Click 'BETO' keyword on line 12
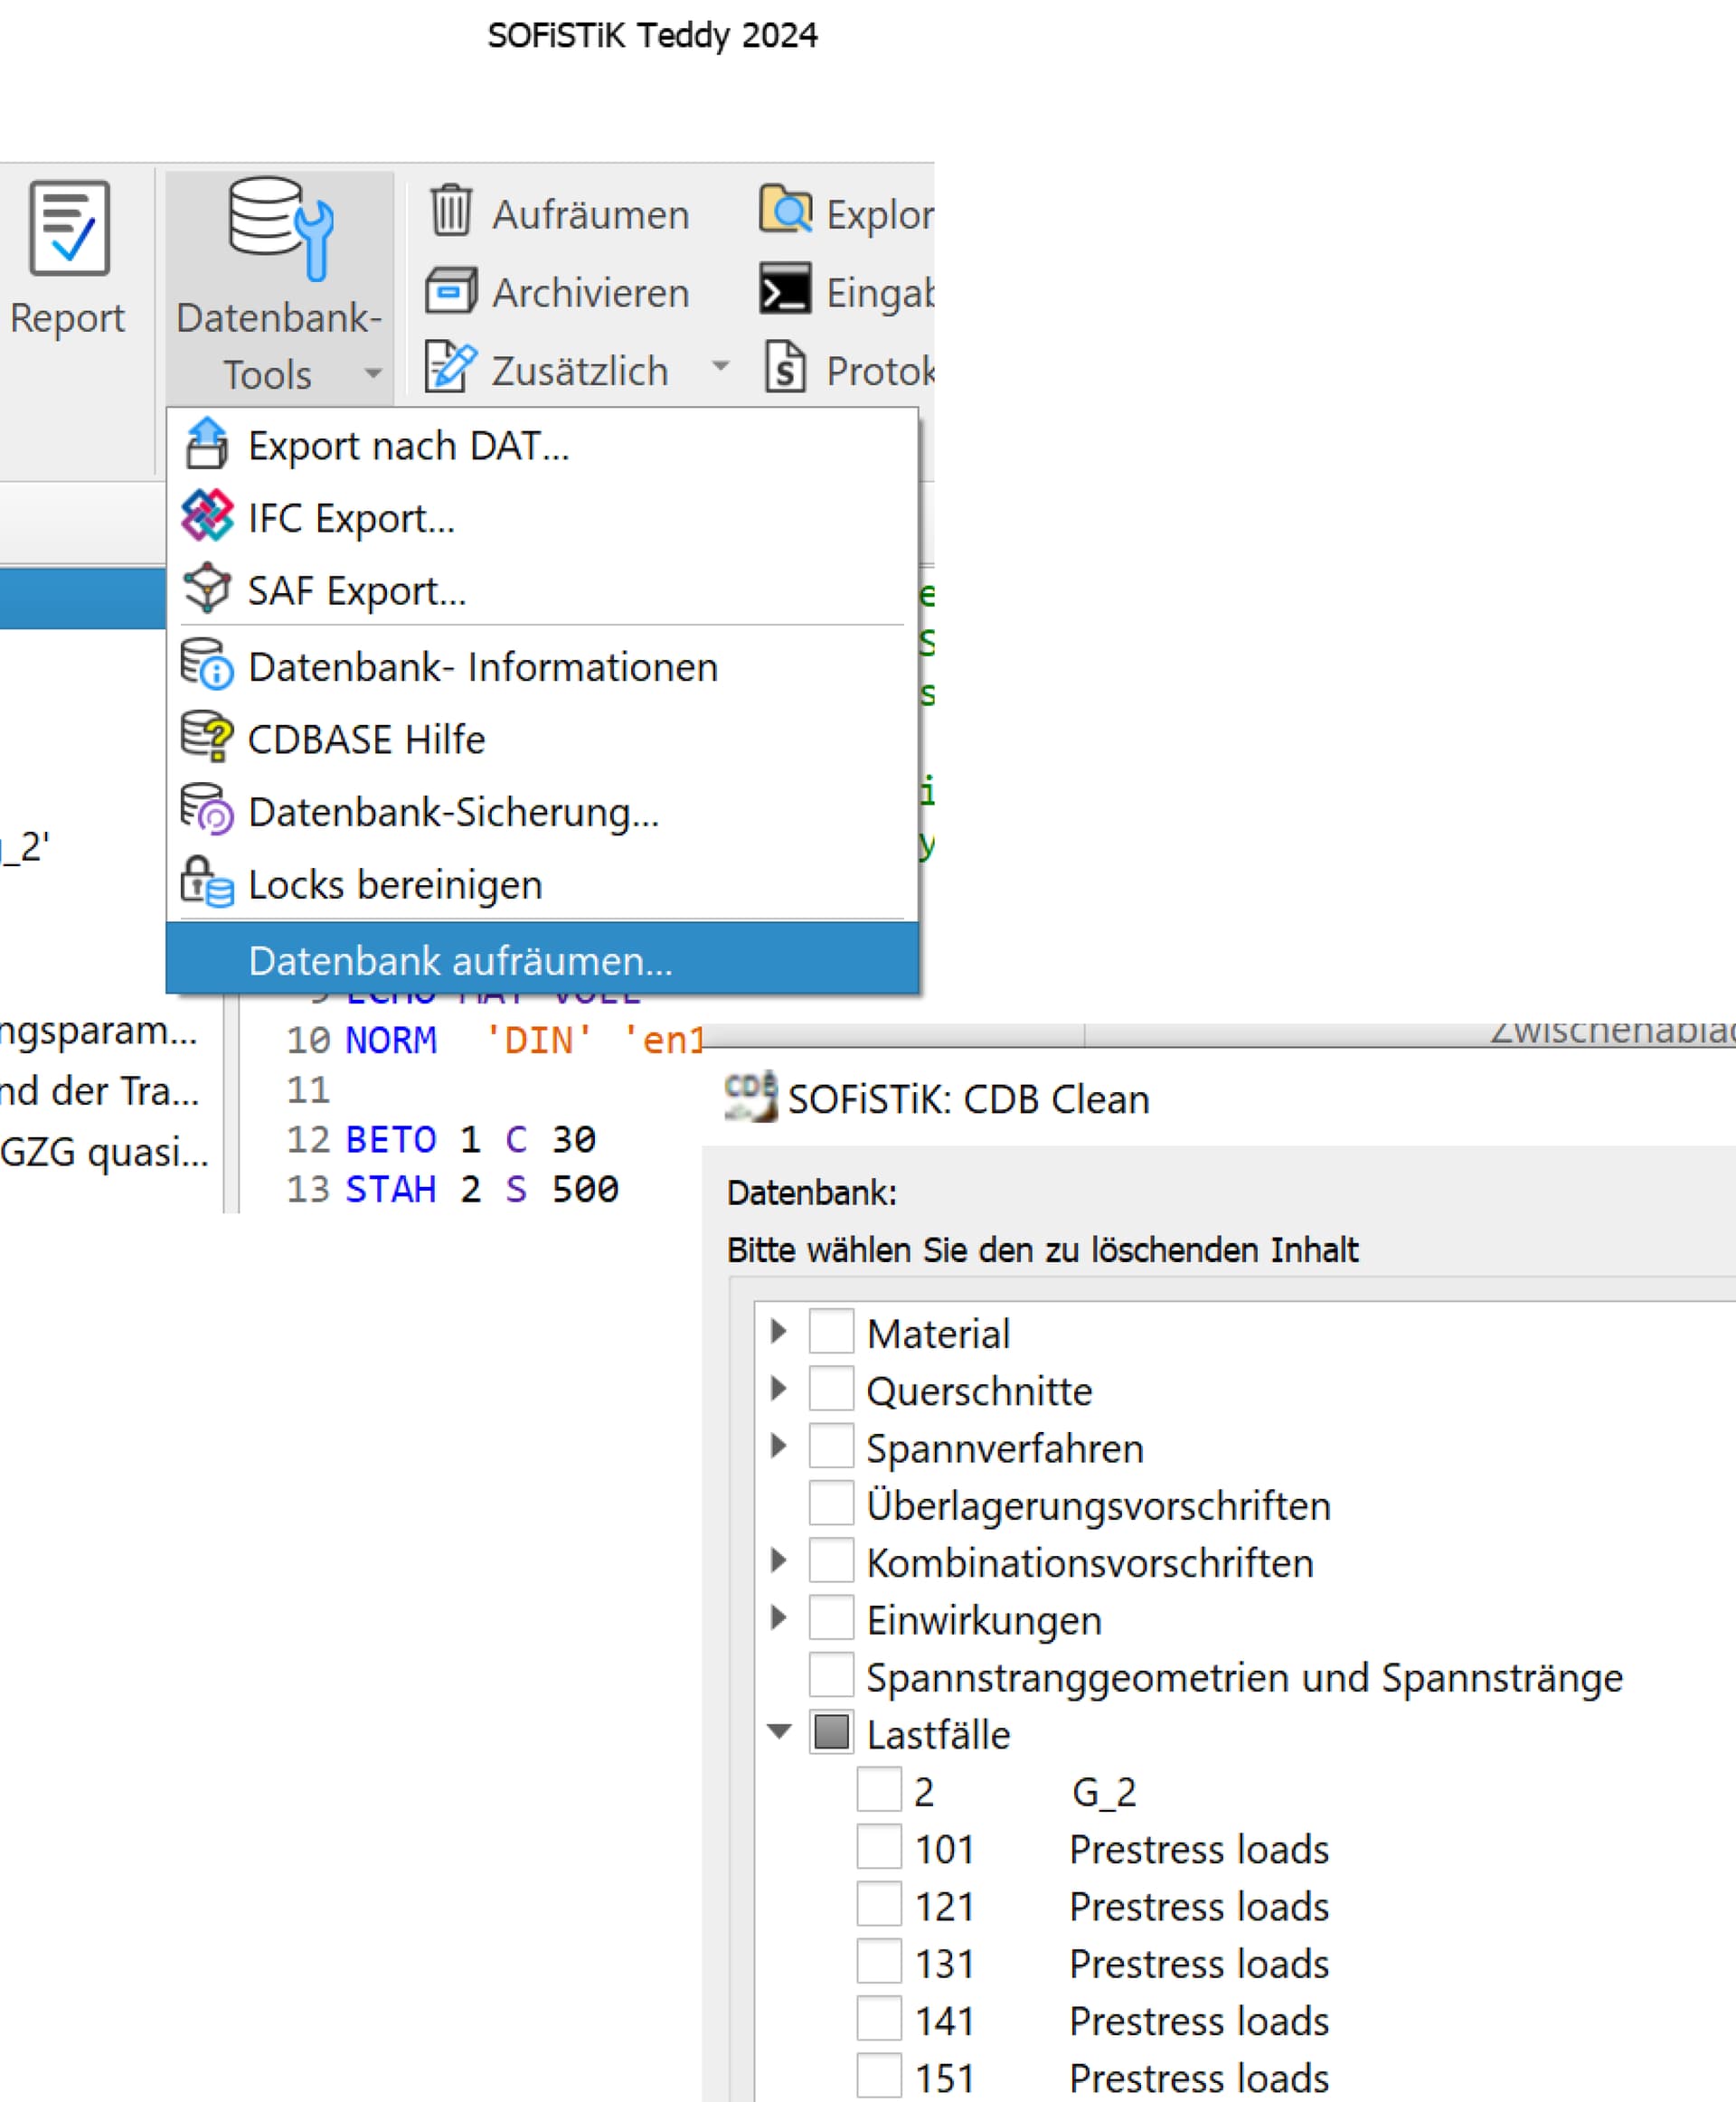1736x2102 pixels. click(x=391, y=1140)
